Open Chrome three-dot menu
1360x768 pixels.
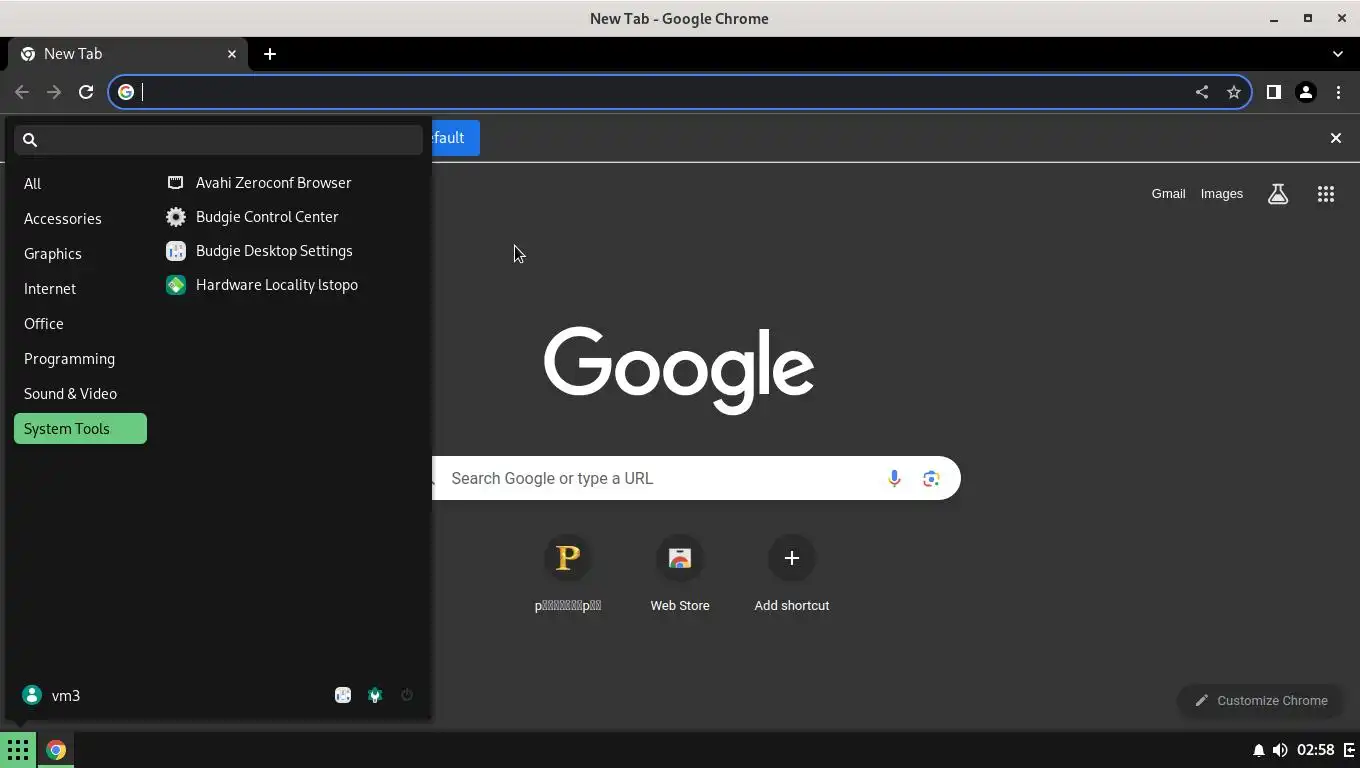click(x=1338, y=92)
